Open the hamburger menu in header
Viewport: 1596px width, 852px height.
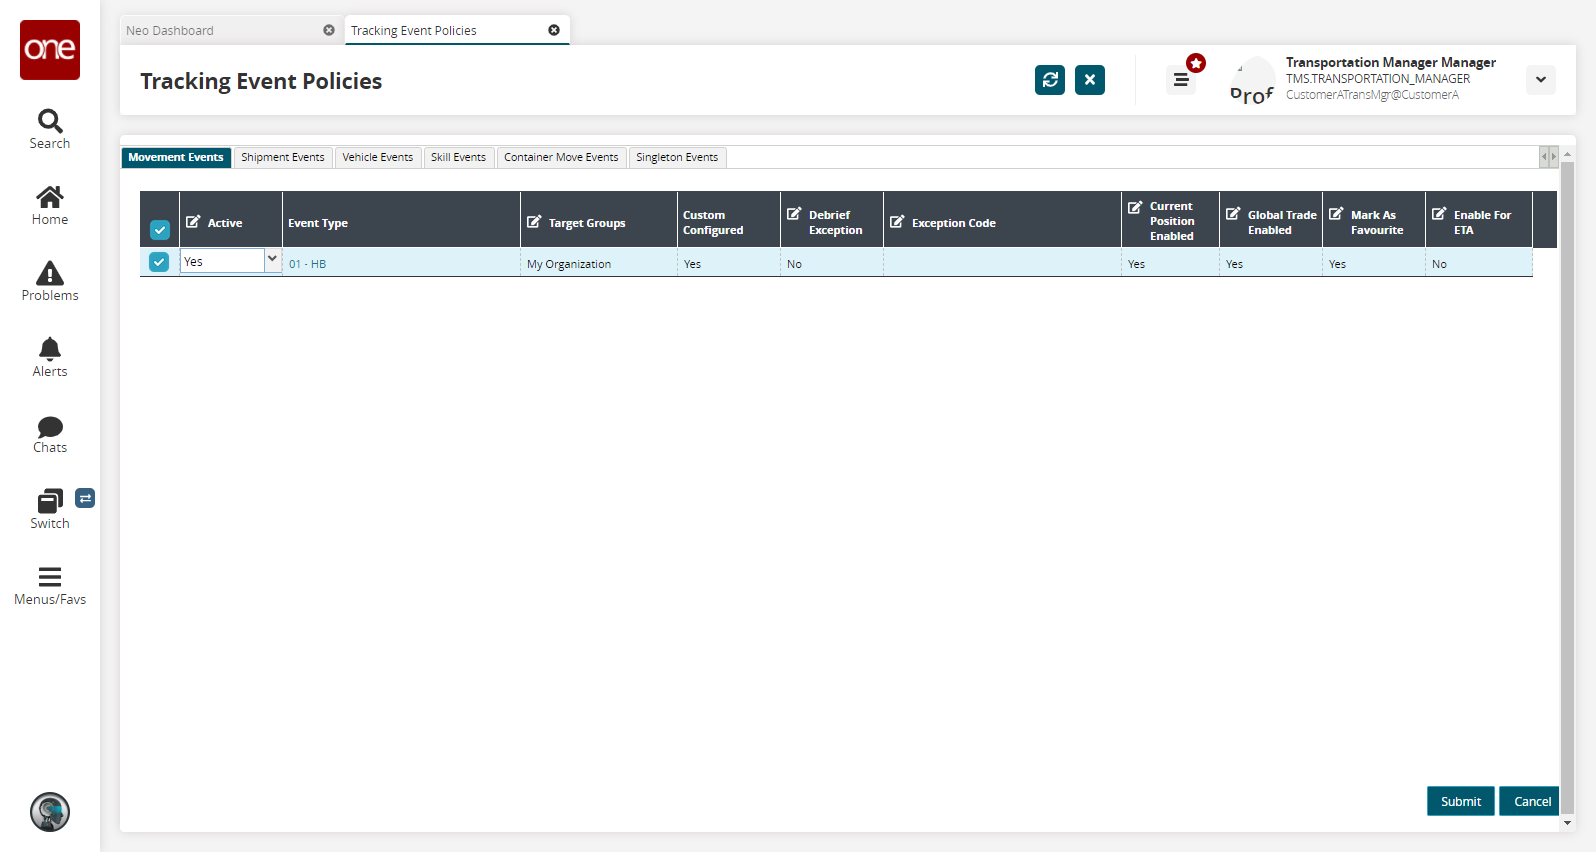tap(1181, 80)
